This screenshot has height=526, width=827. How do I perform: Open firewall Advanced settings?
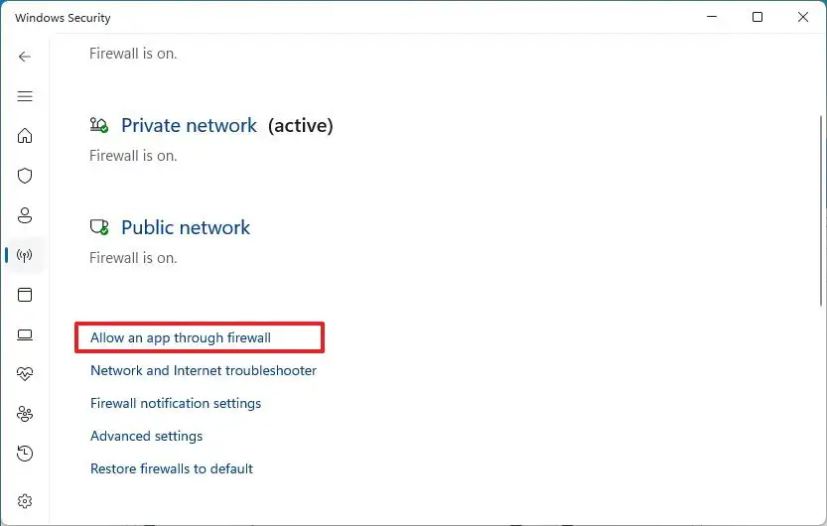point(146,436)
